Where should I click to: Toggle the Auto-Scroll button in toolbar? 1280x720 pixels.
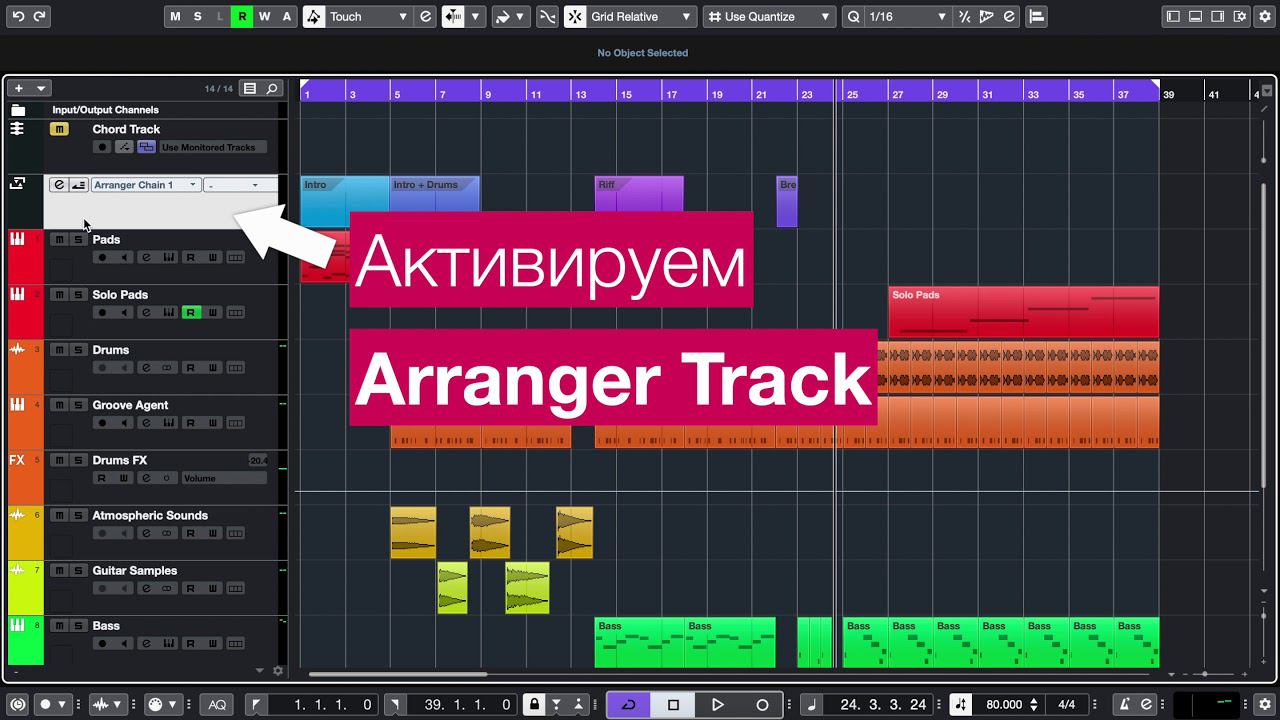click(x=453, y=17)
